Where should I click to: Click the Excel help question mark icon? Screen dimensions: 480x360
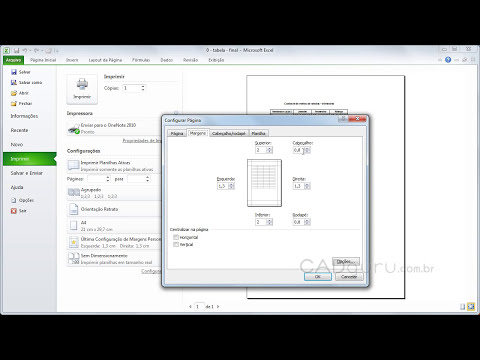pyautogui.click(x=448, y=60)
